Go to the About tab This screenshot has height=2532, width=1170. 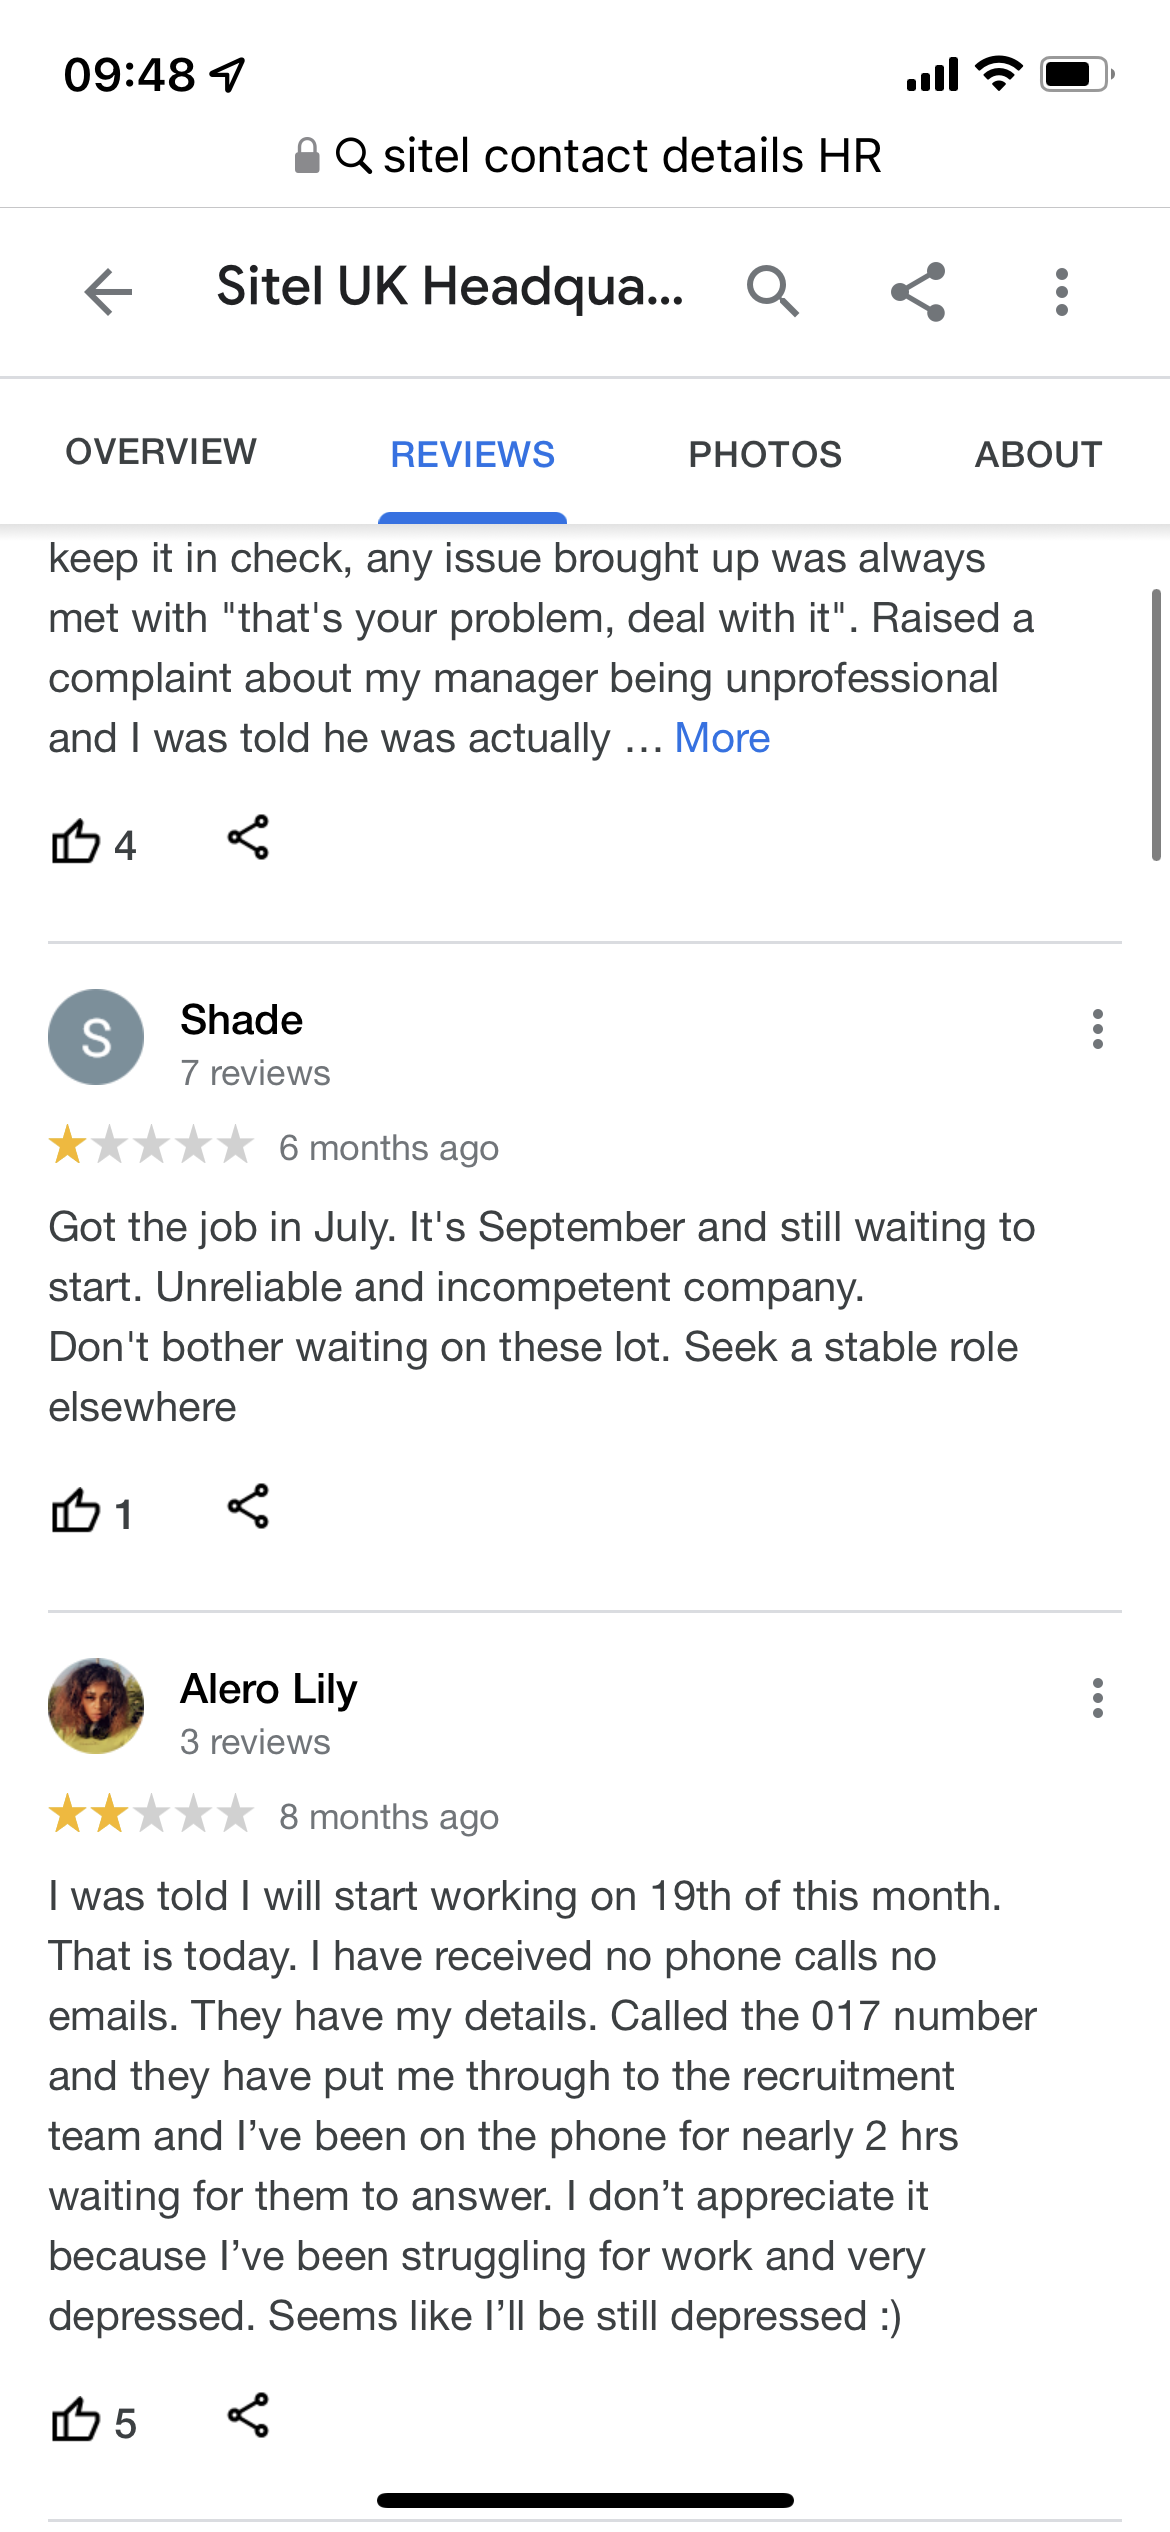pyautogui.click(x=1038, y=455)
